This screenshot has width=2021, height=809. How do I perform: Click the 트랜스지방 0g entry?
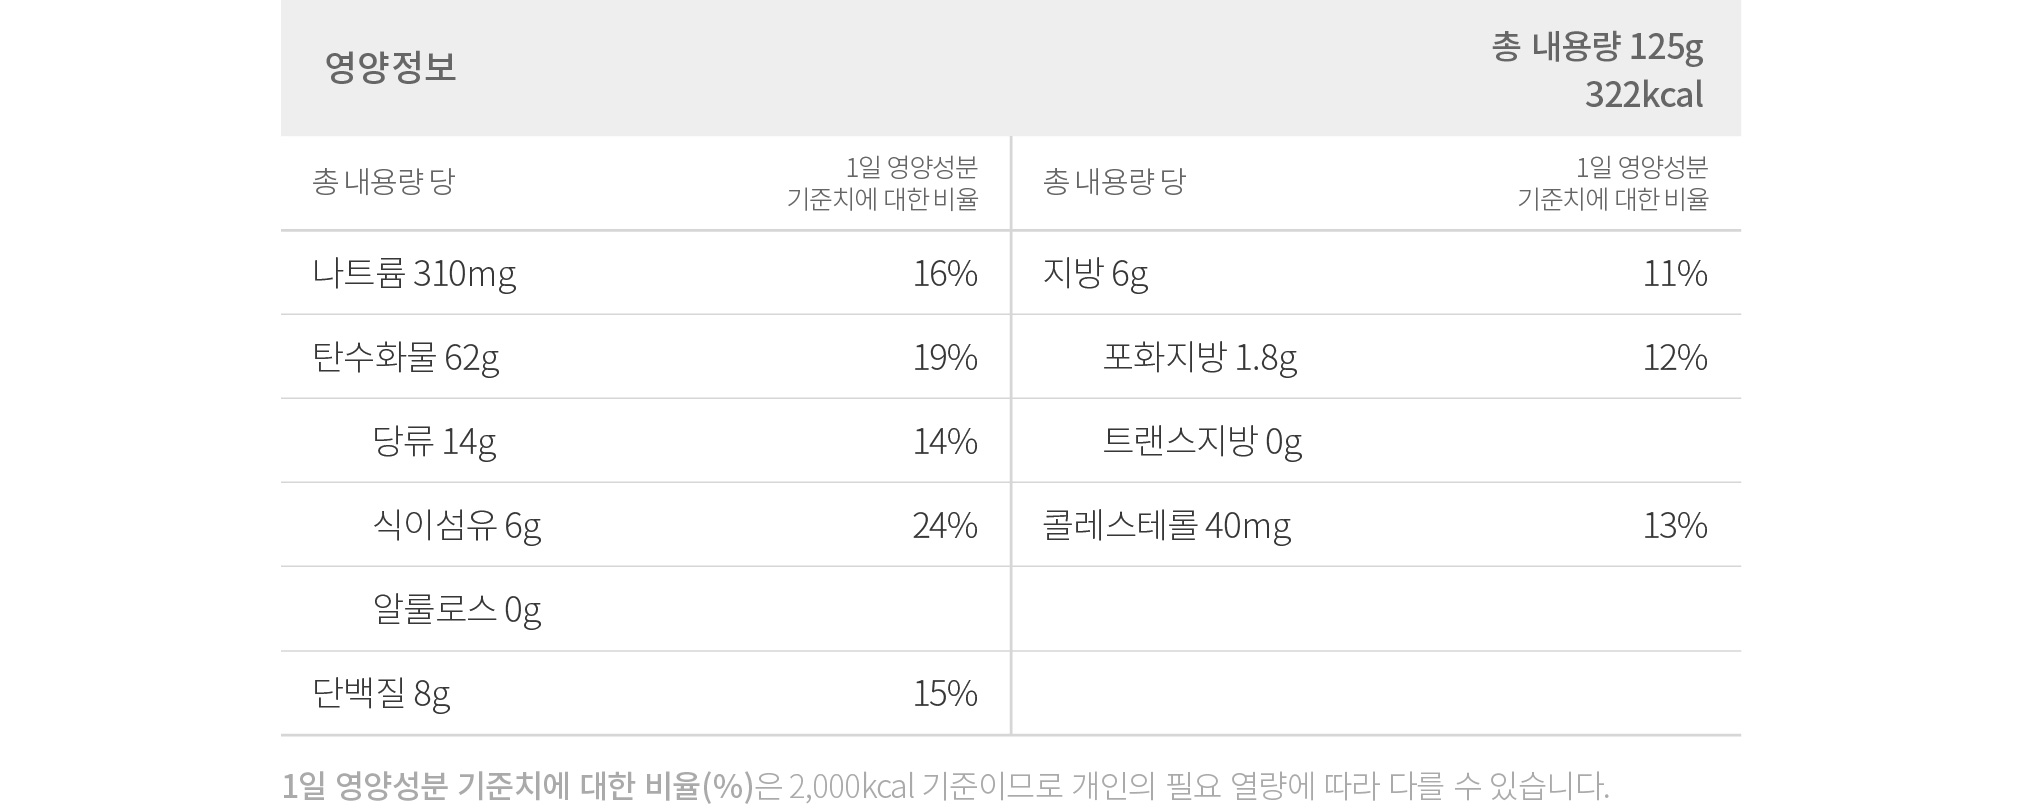pyautogui.click(x=1202, y=441)
